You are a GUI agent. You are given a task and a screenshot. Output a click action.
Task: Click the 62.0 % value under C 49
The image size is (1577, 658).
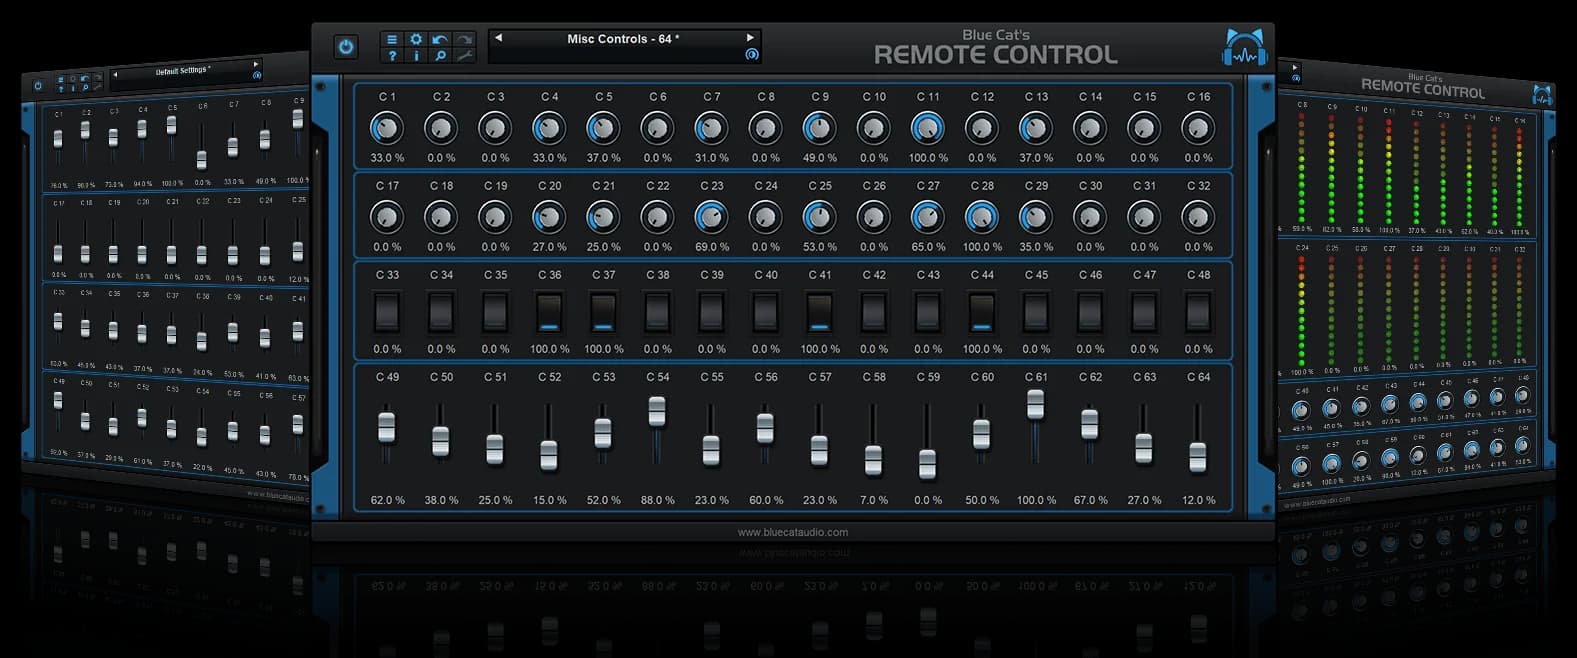(387, 500)
